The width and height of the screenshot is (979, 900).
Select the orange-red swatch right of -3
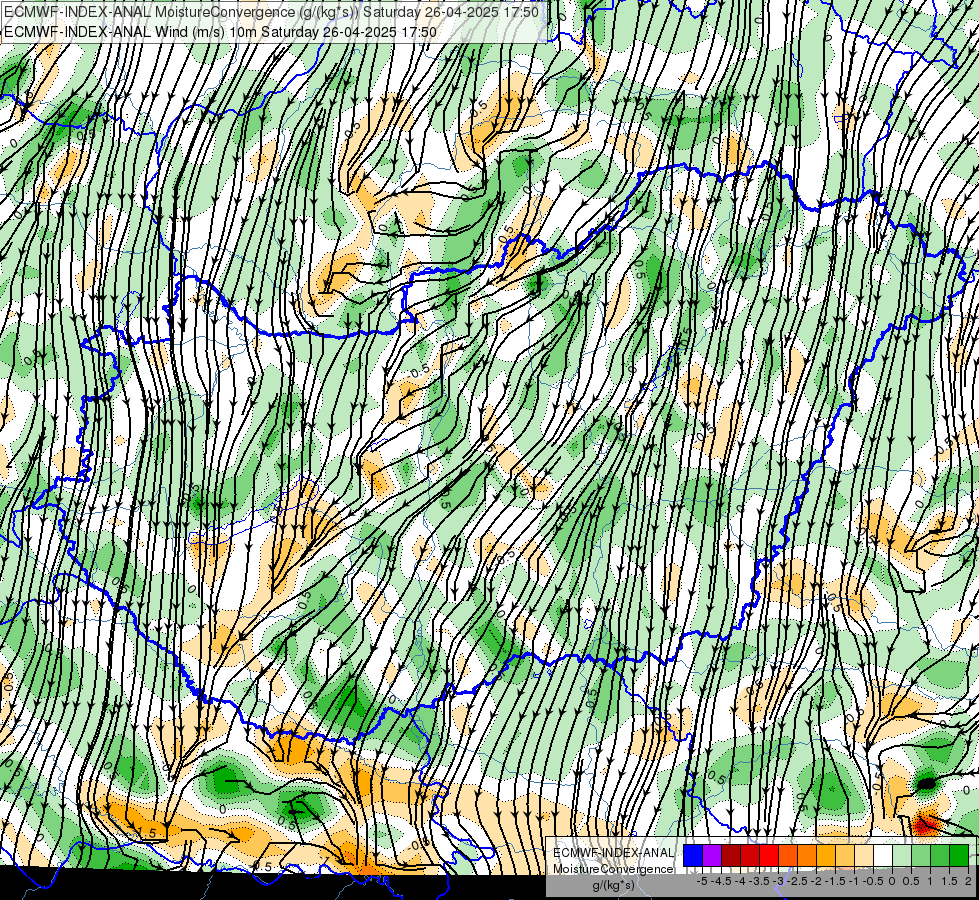788,856
